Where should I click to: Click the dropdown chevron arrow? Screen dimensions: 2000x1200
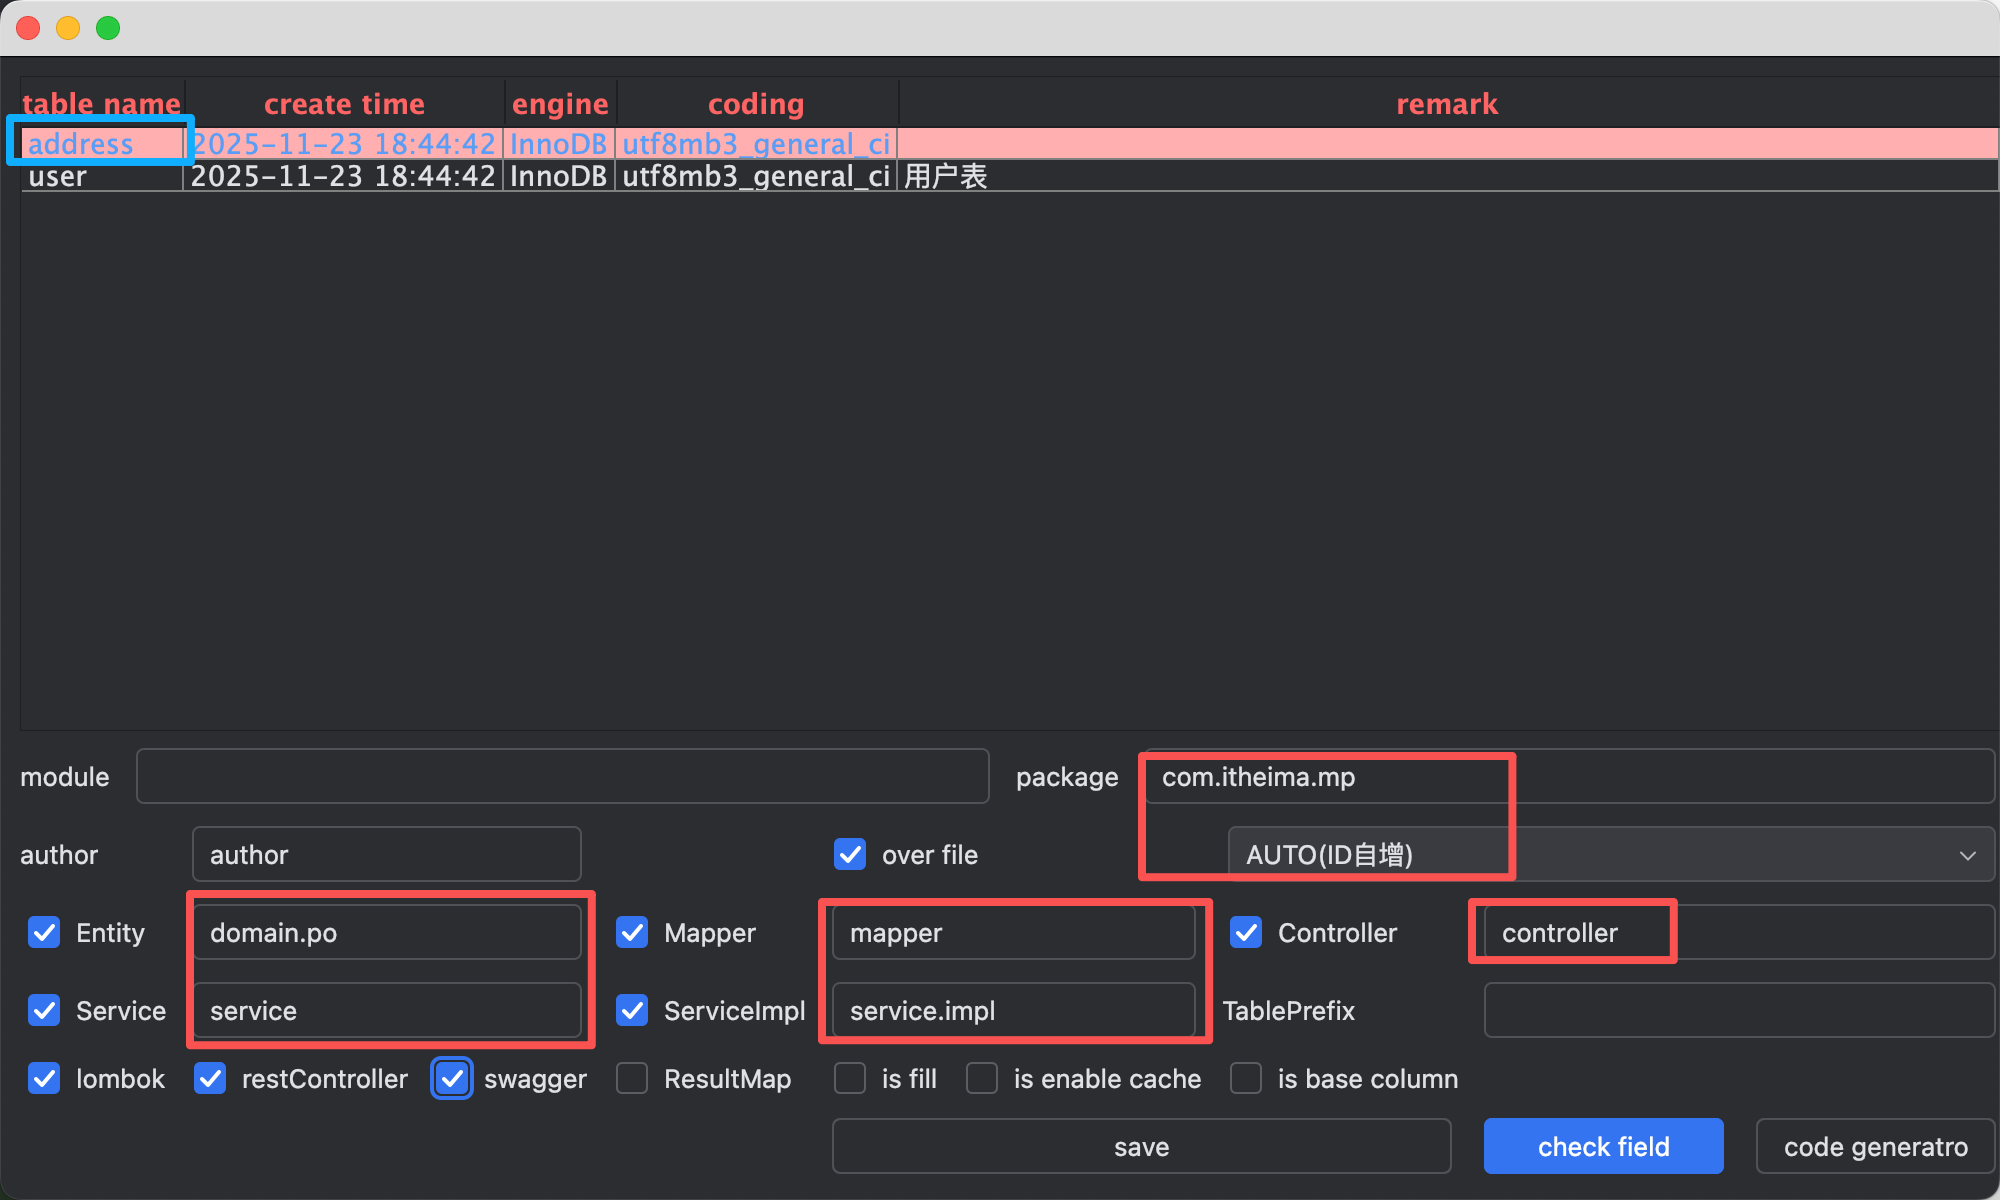click(1967, 855)
